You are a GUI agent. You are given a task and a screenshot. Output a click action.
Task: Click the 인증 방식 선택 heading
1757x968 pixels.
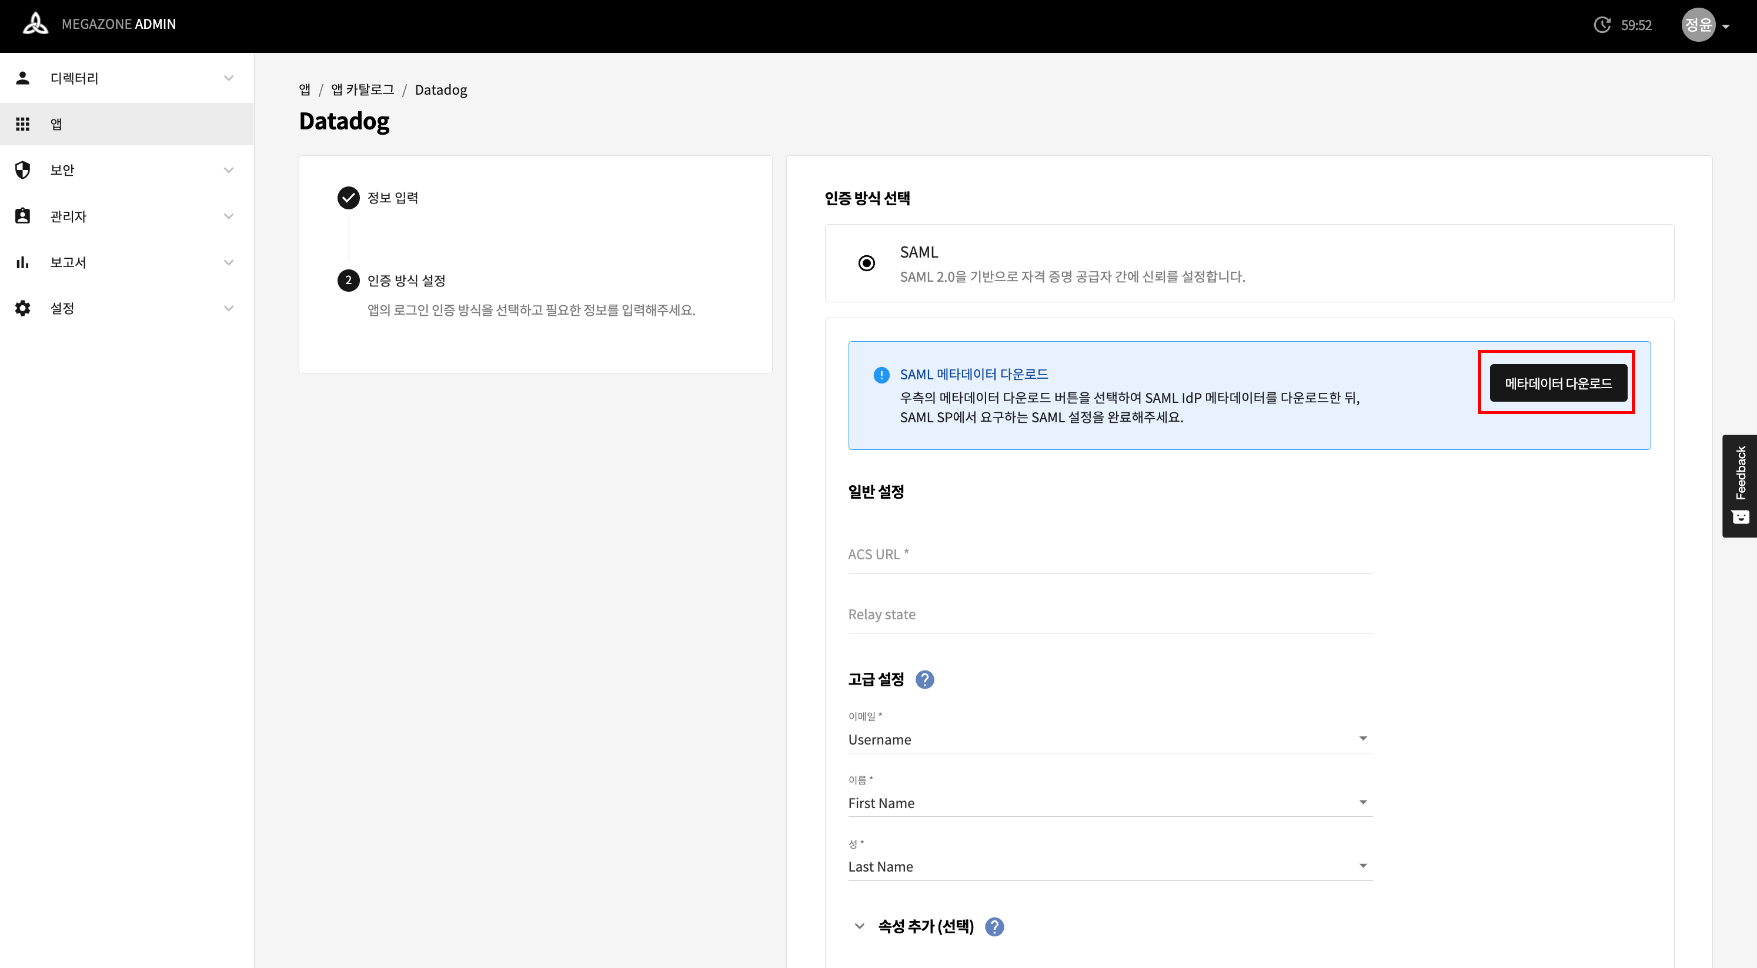[867, 198]
